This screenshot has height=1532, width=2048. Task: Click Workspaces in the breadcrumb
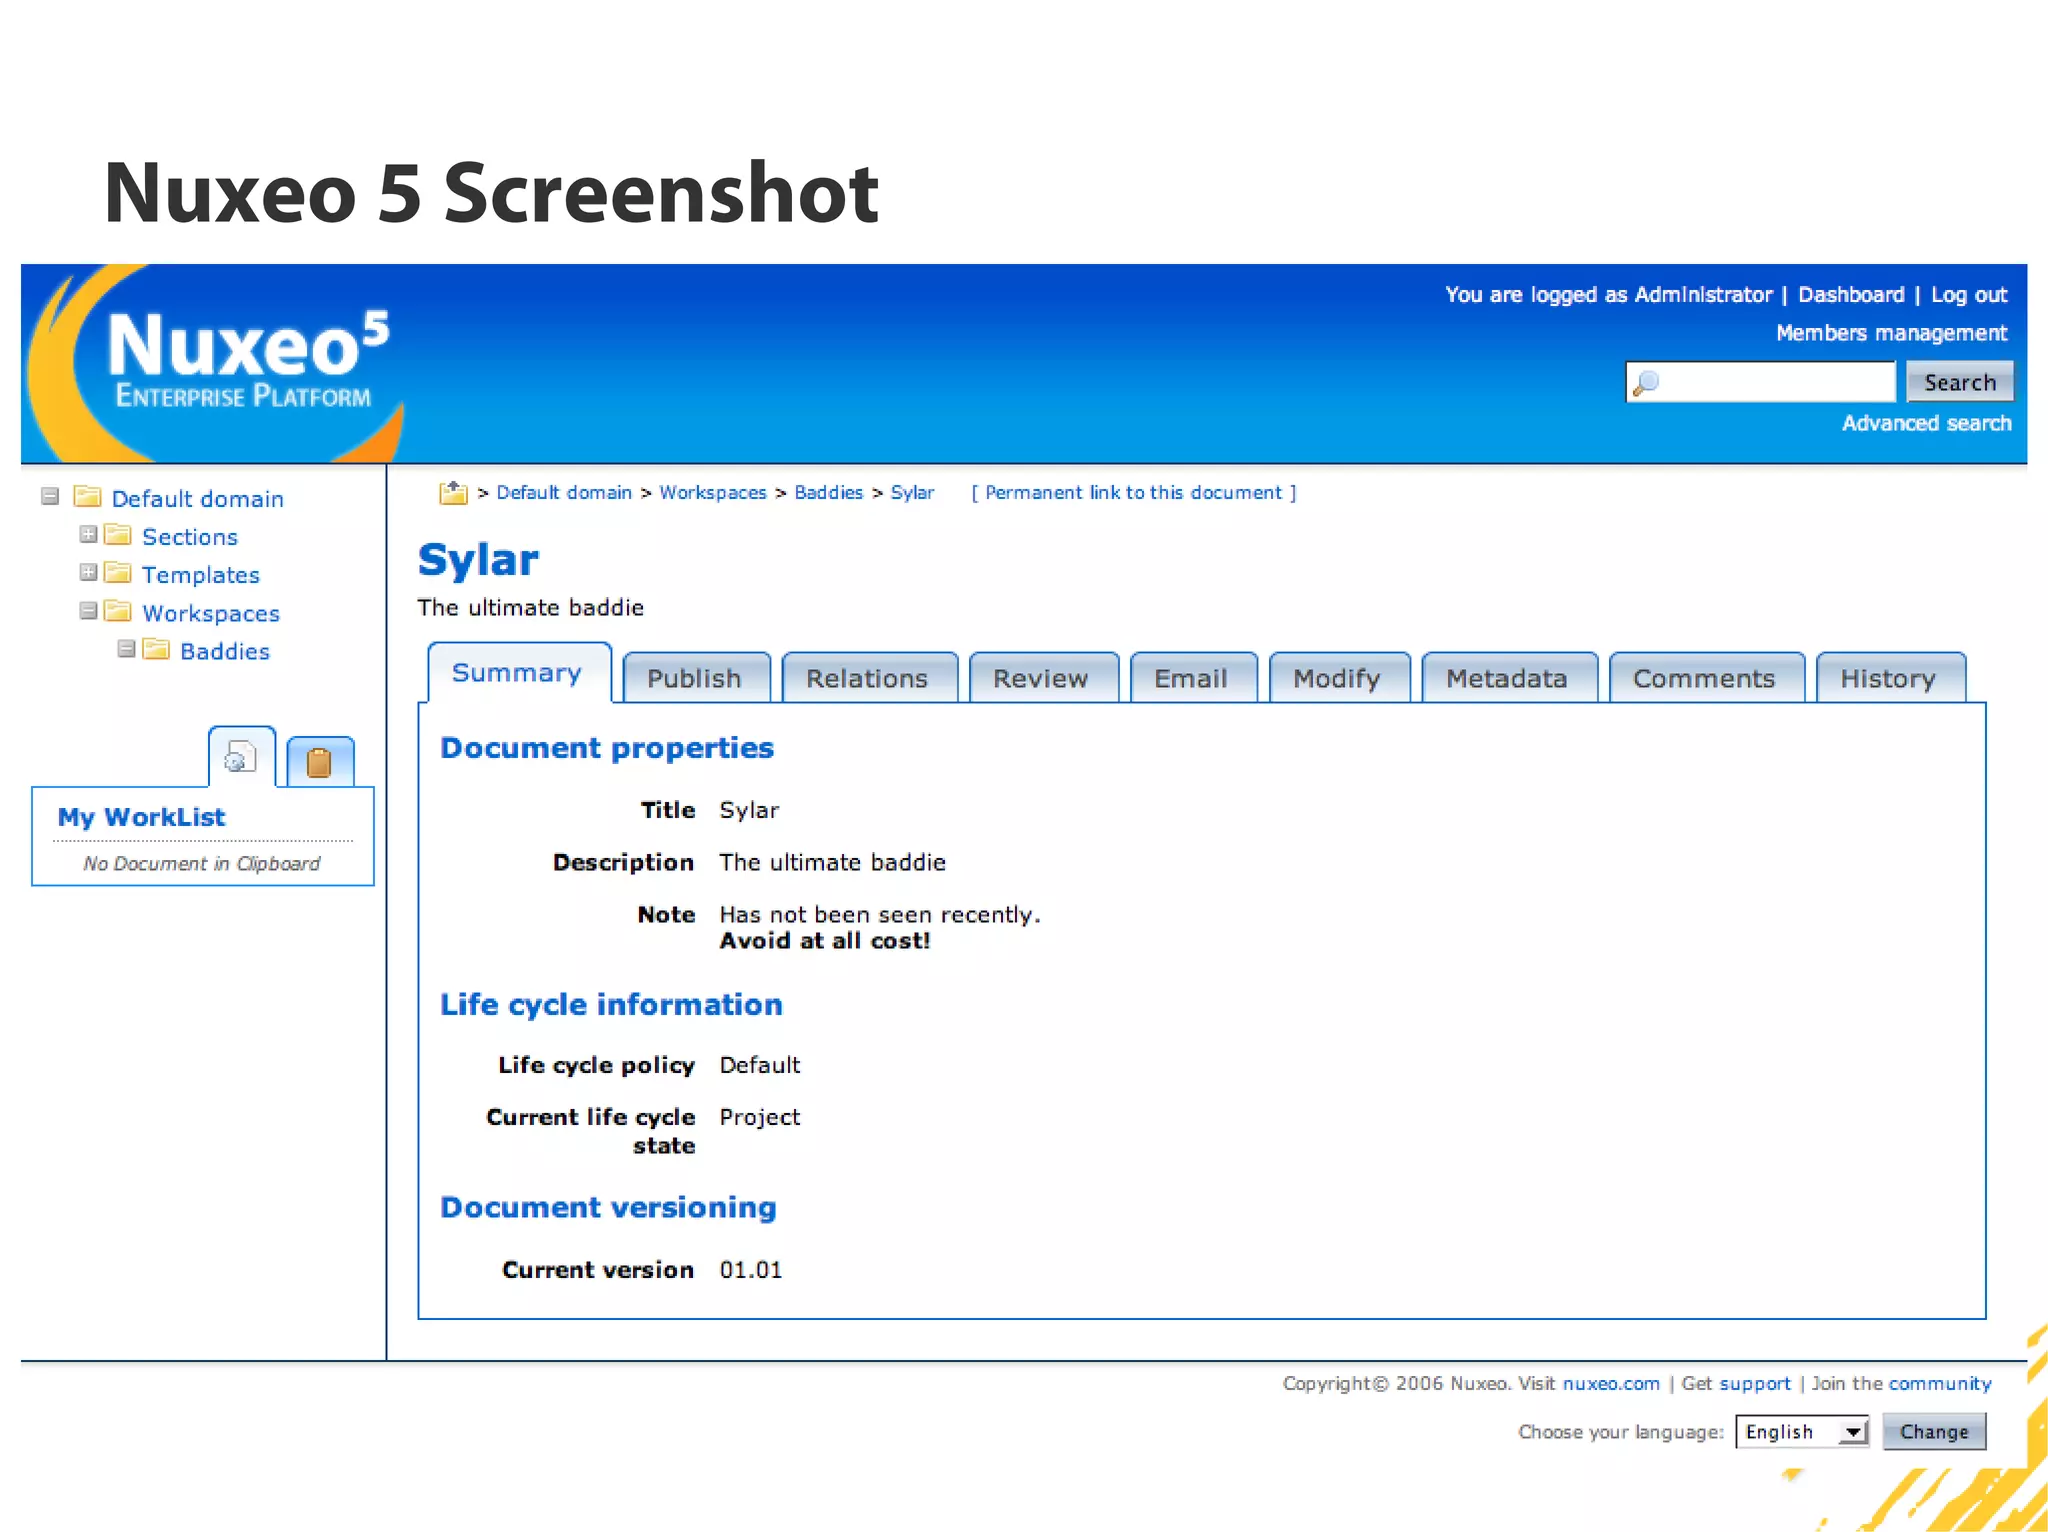(x=713, y=492)
